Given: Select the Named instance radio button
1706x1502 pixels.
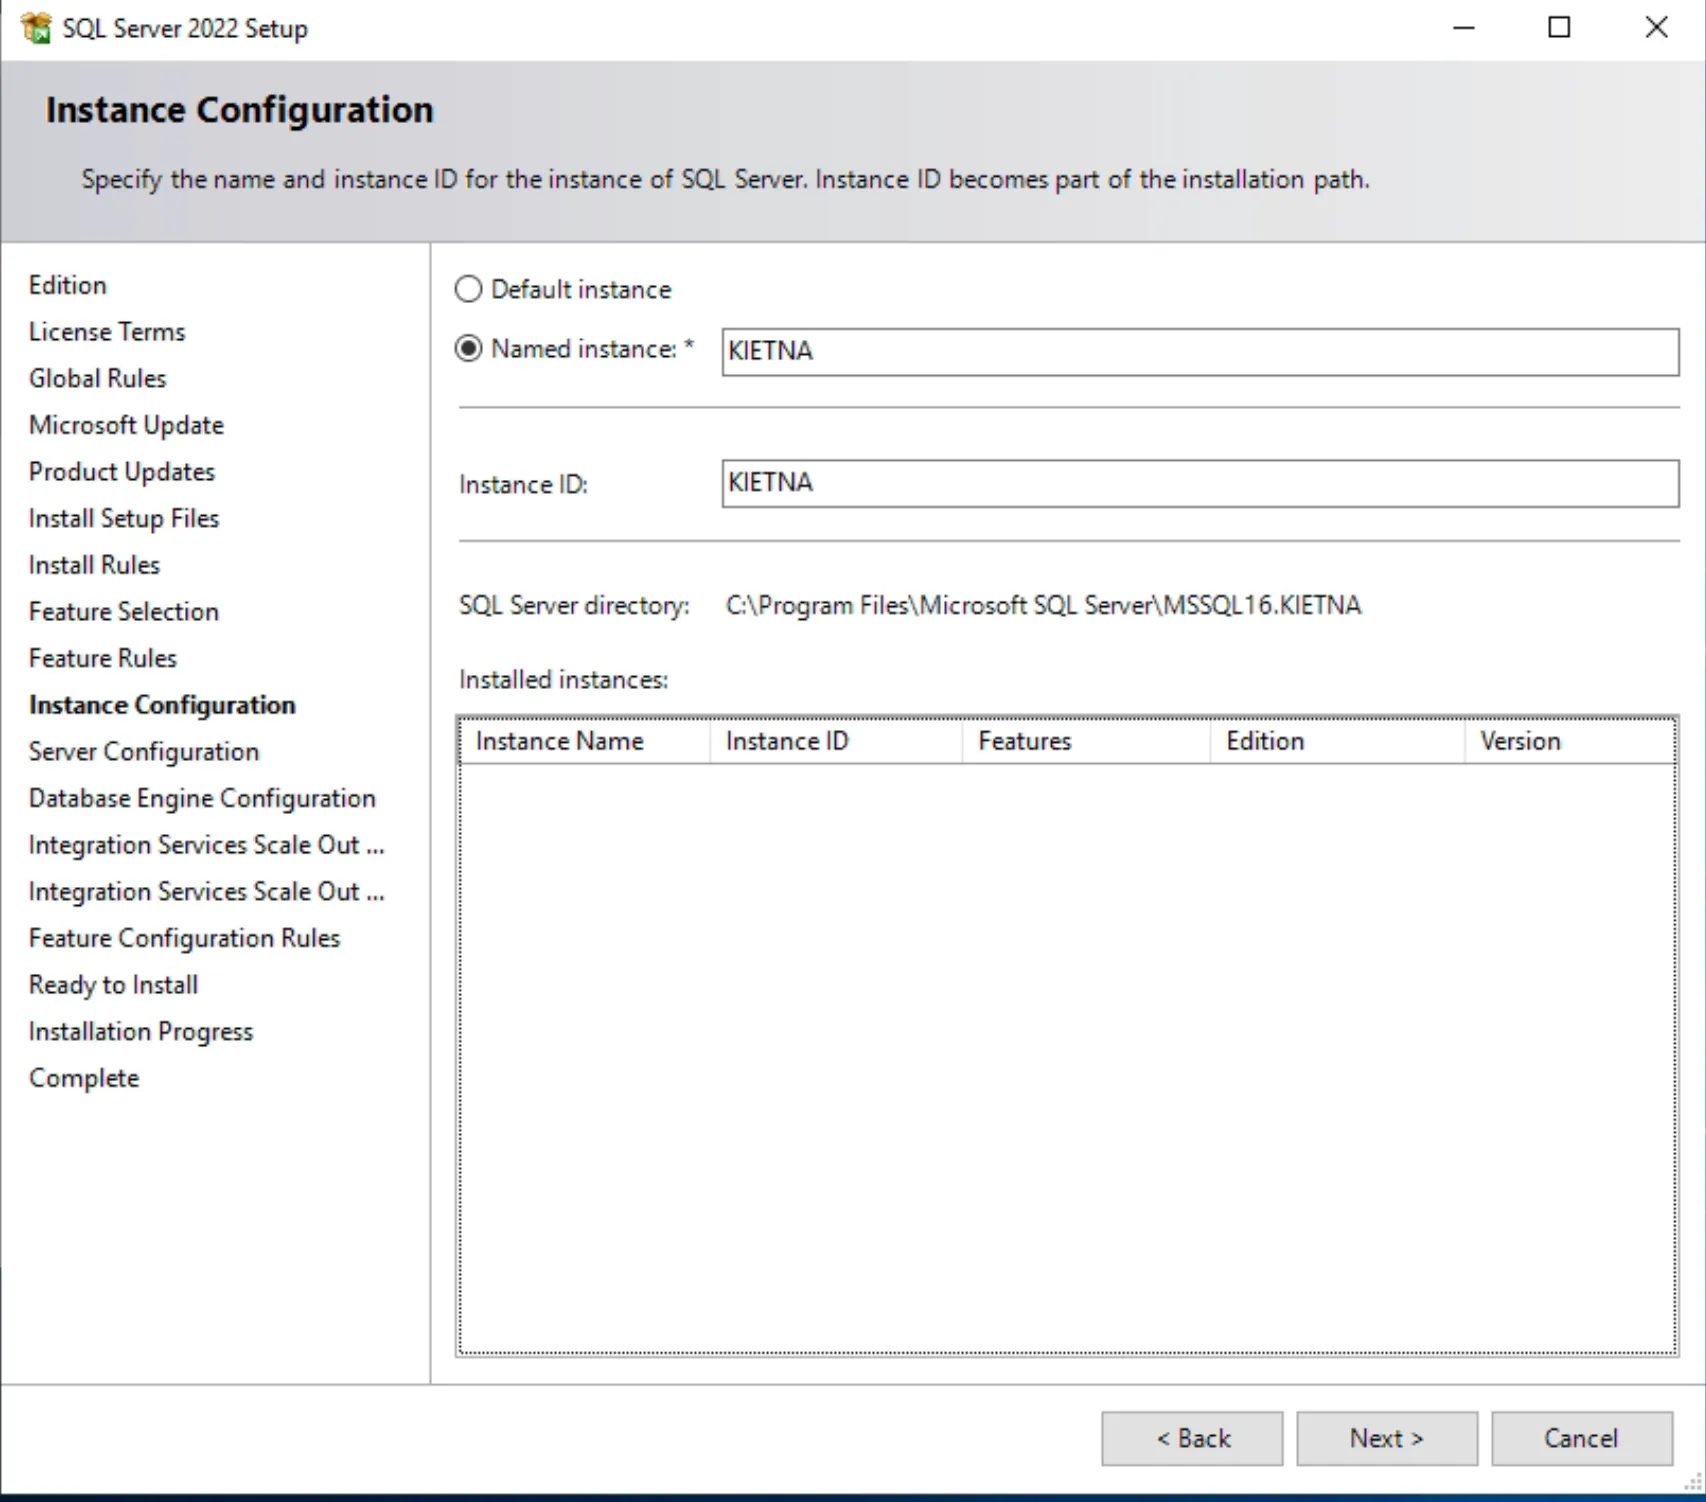Looking at the screenshot, I should point(468,349).
